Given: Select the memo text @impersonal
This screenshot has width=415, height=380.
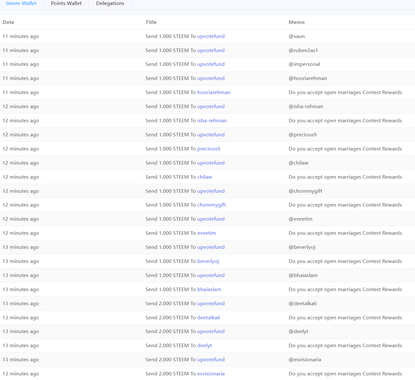Looking at the screenshot, I should click(304, 64).
